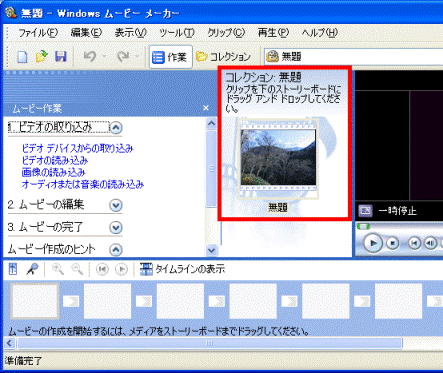Viewport: 443px width, 373px height.
Task: Open the undo history dropdown arrow
Action: pyautogui.click(x=104, y=57)
